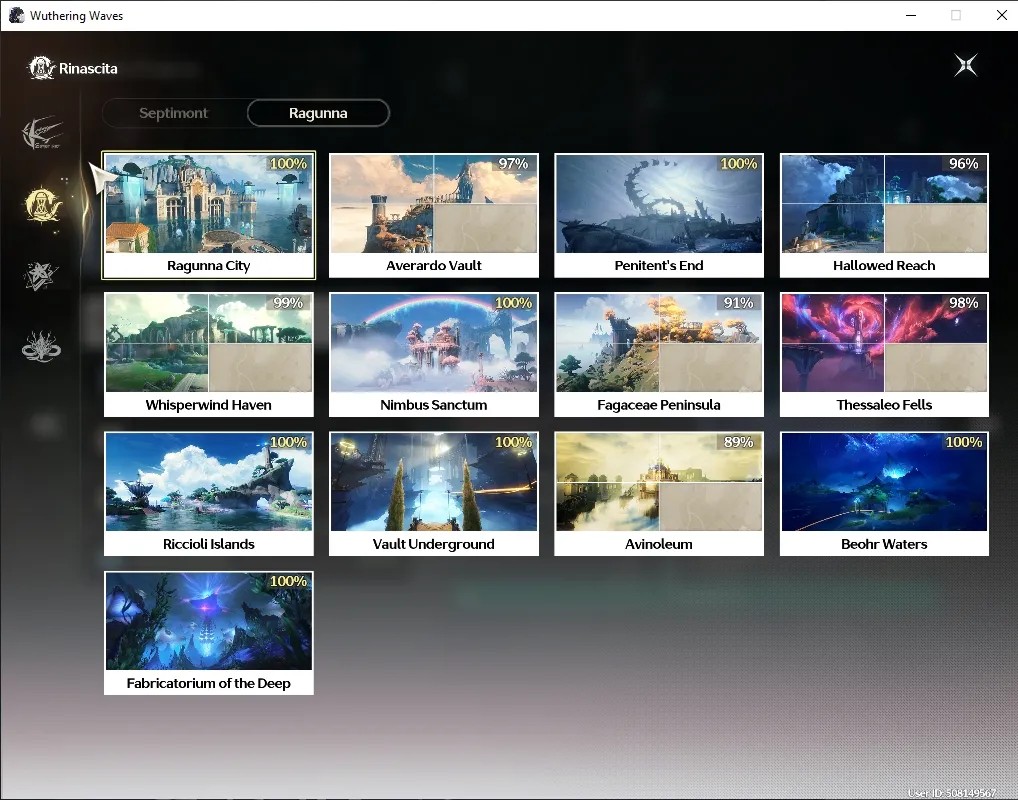Select the Riccioli Islands card
This screenshot has width=1018, height=800.
point(208,494)
